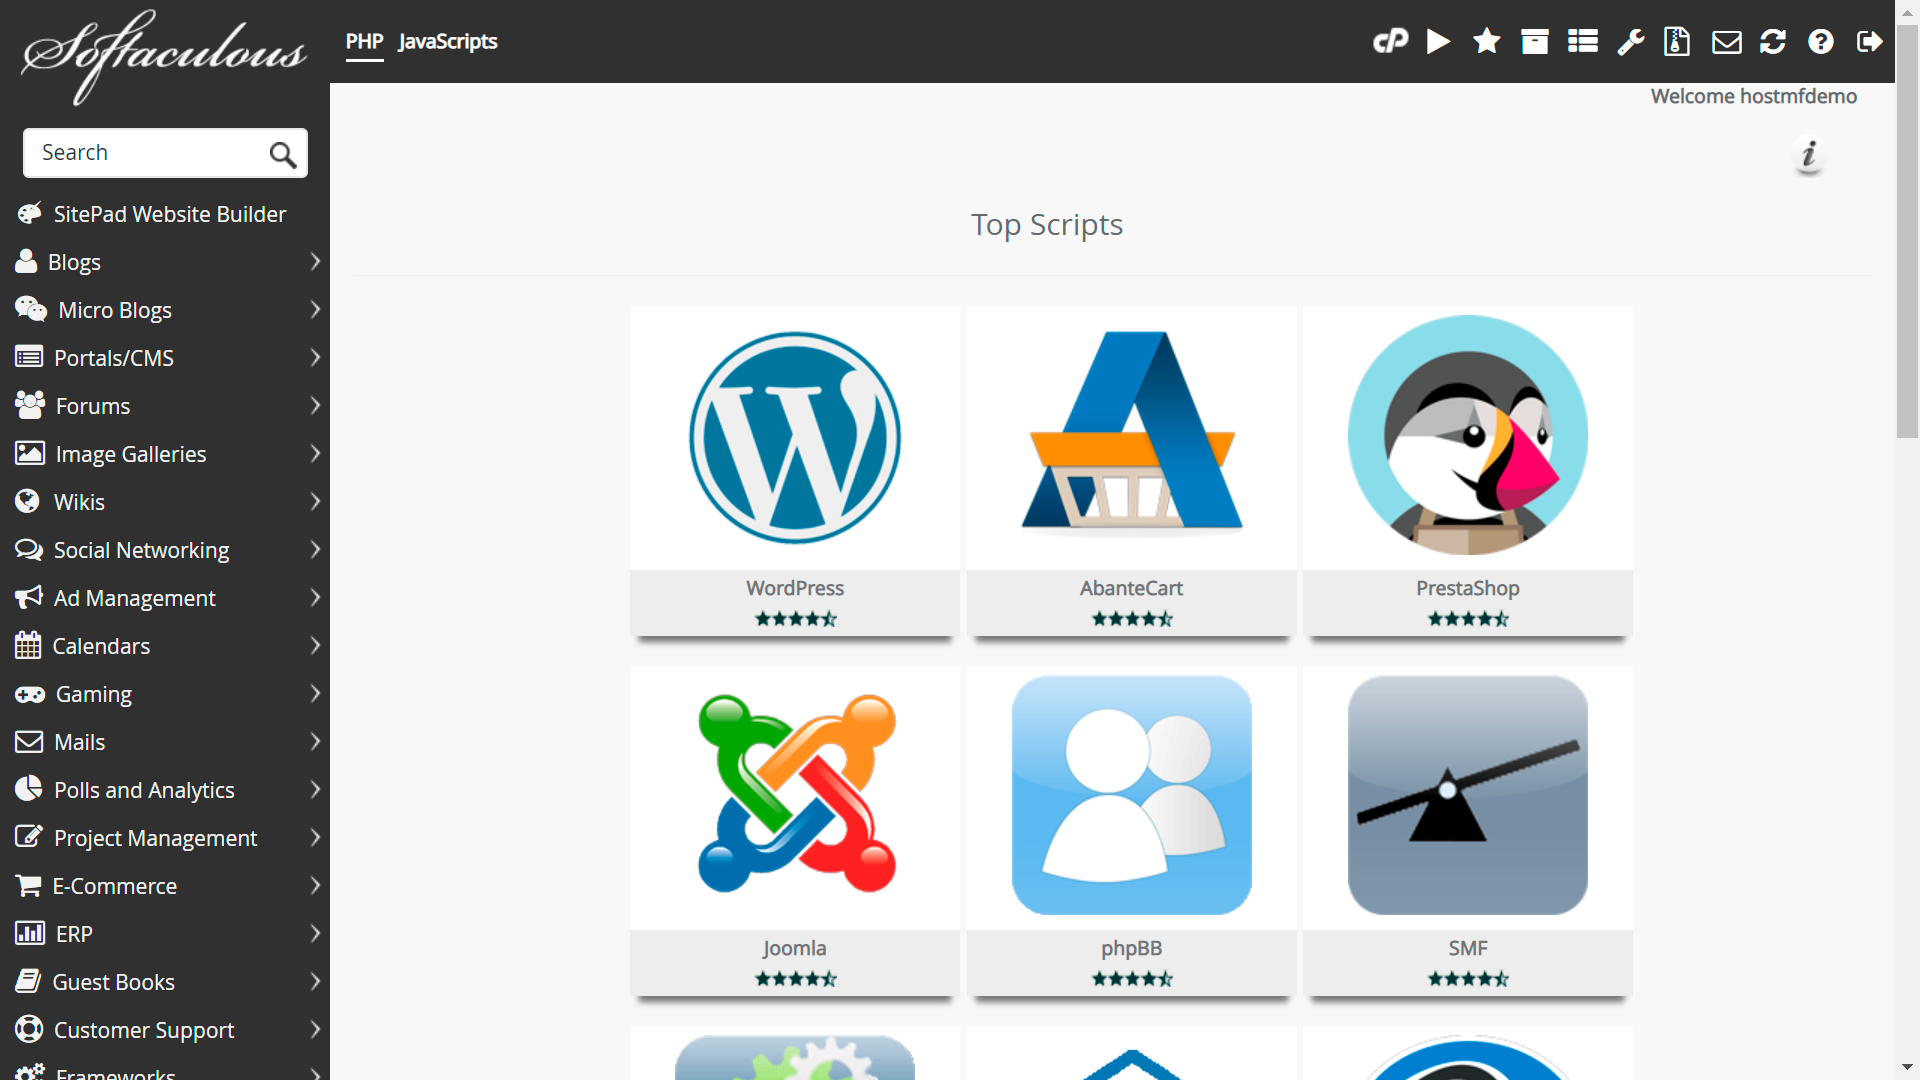Screen dimensions: 1920x1080
Task: Click the Micro Blogs chat bubbles icon
Action: coord(31,309)
